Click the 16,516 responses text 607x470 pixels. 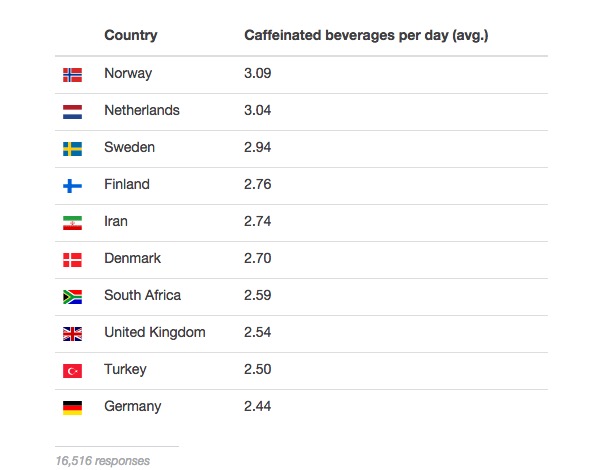pos(102,461)
